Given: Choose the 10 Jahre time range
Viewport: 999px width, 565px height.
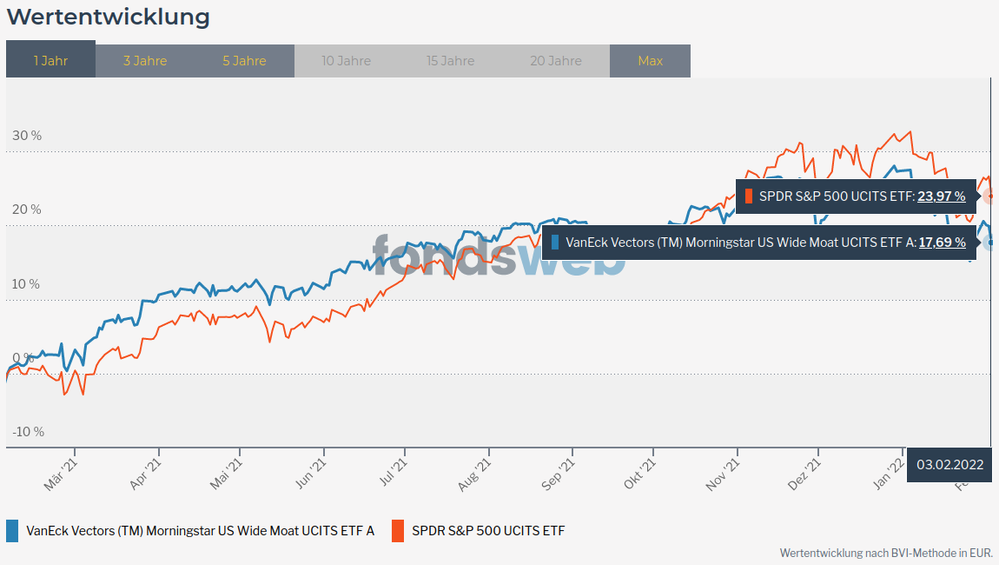Looking at the screenshot, I should [346, 60].
